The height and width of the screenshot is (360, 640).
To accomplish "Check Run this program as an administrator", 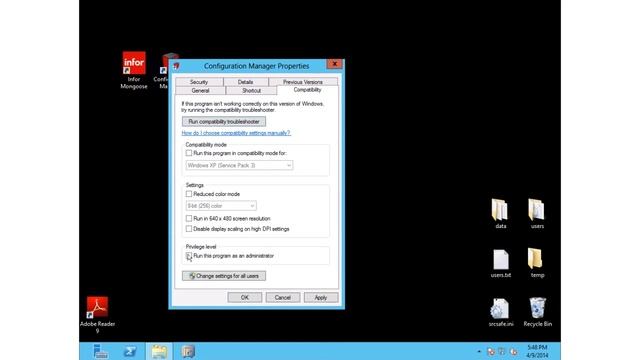I will coord(189,256).
